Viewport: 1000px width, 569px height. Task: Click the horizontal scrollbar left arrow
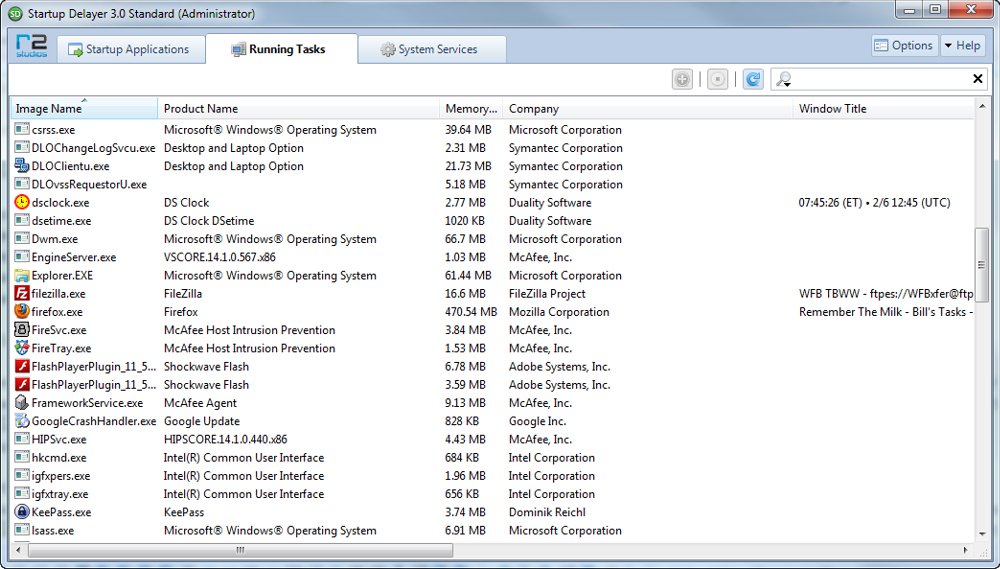pyautogui.click(x=19, y=550)
